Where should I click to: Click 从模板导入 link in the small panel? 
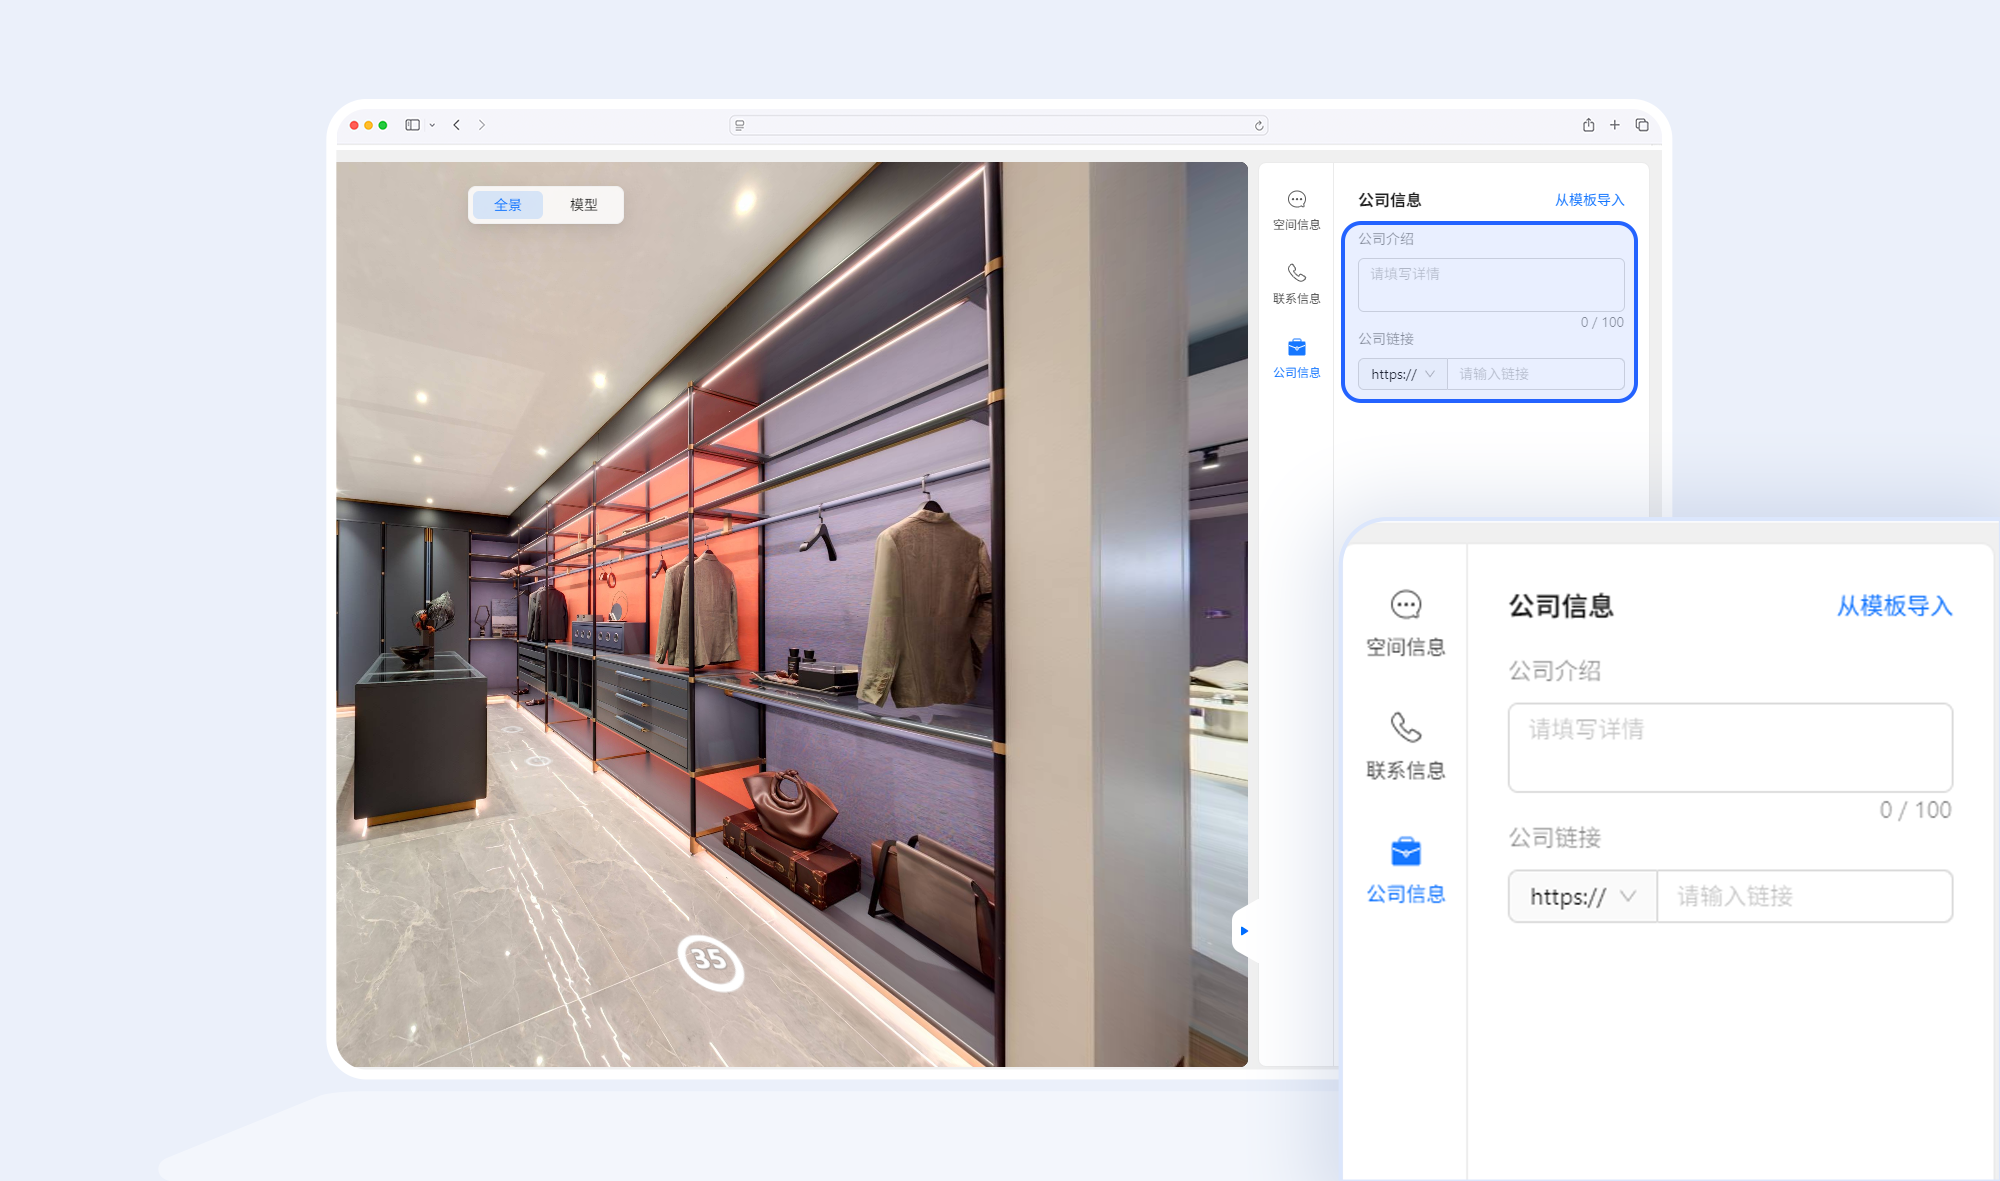[x=1589, y=200]
